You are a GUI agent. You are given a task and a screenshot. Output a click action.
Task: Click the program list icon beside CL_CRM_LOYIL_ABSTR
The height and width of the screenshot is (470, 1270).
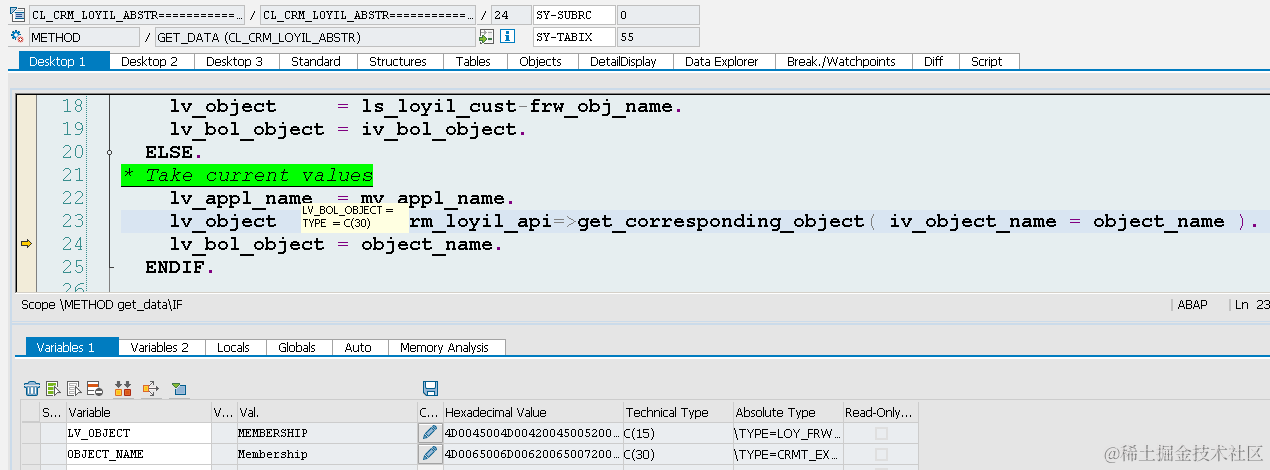[17, 15]
